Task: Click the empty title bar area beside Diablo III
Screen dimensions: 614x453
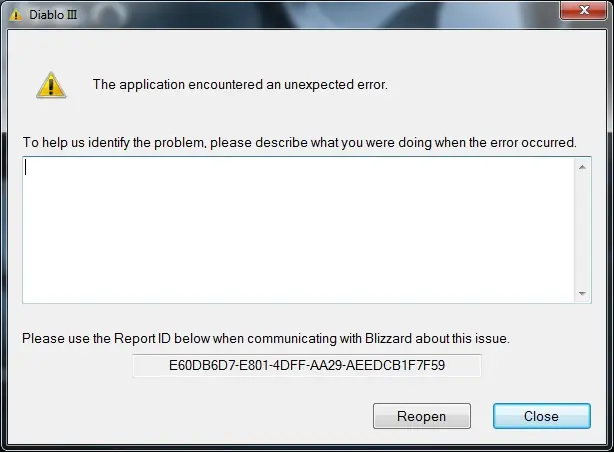Action: point(313,15)
